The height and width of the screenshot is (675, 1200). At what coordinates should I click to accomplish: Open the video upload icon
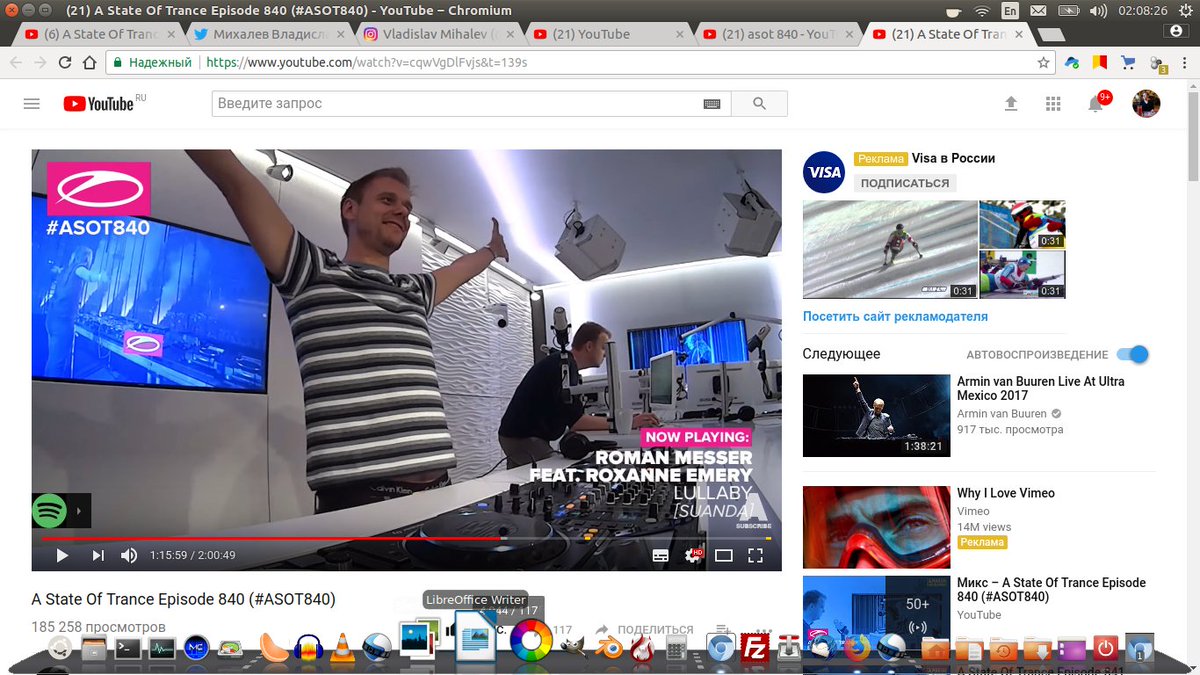point(1011,104)
